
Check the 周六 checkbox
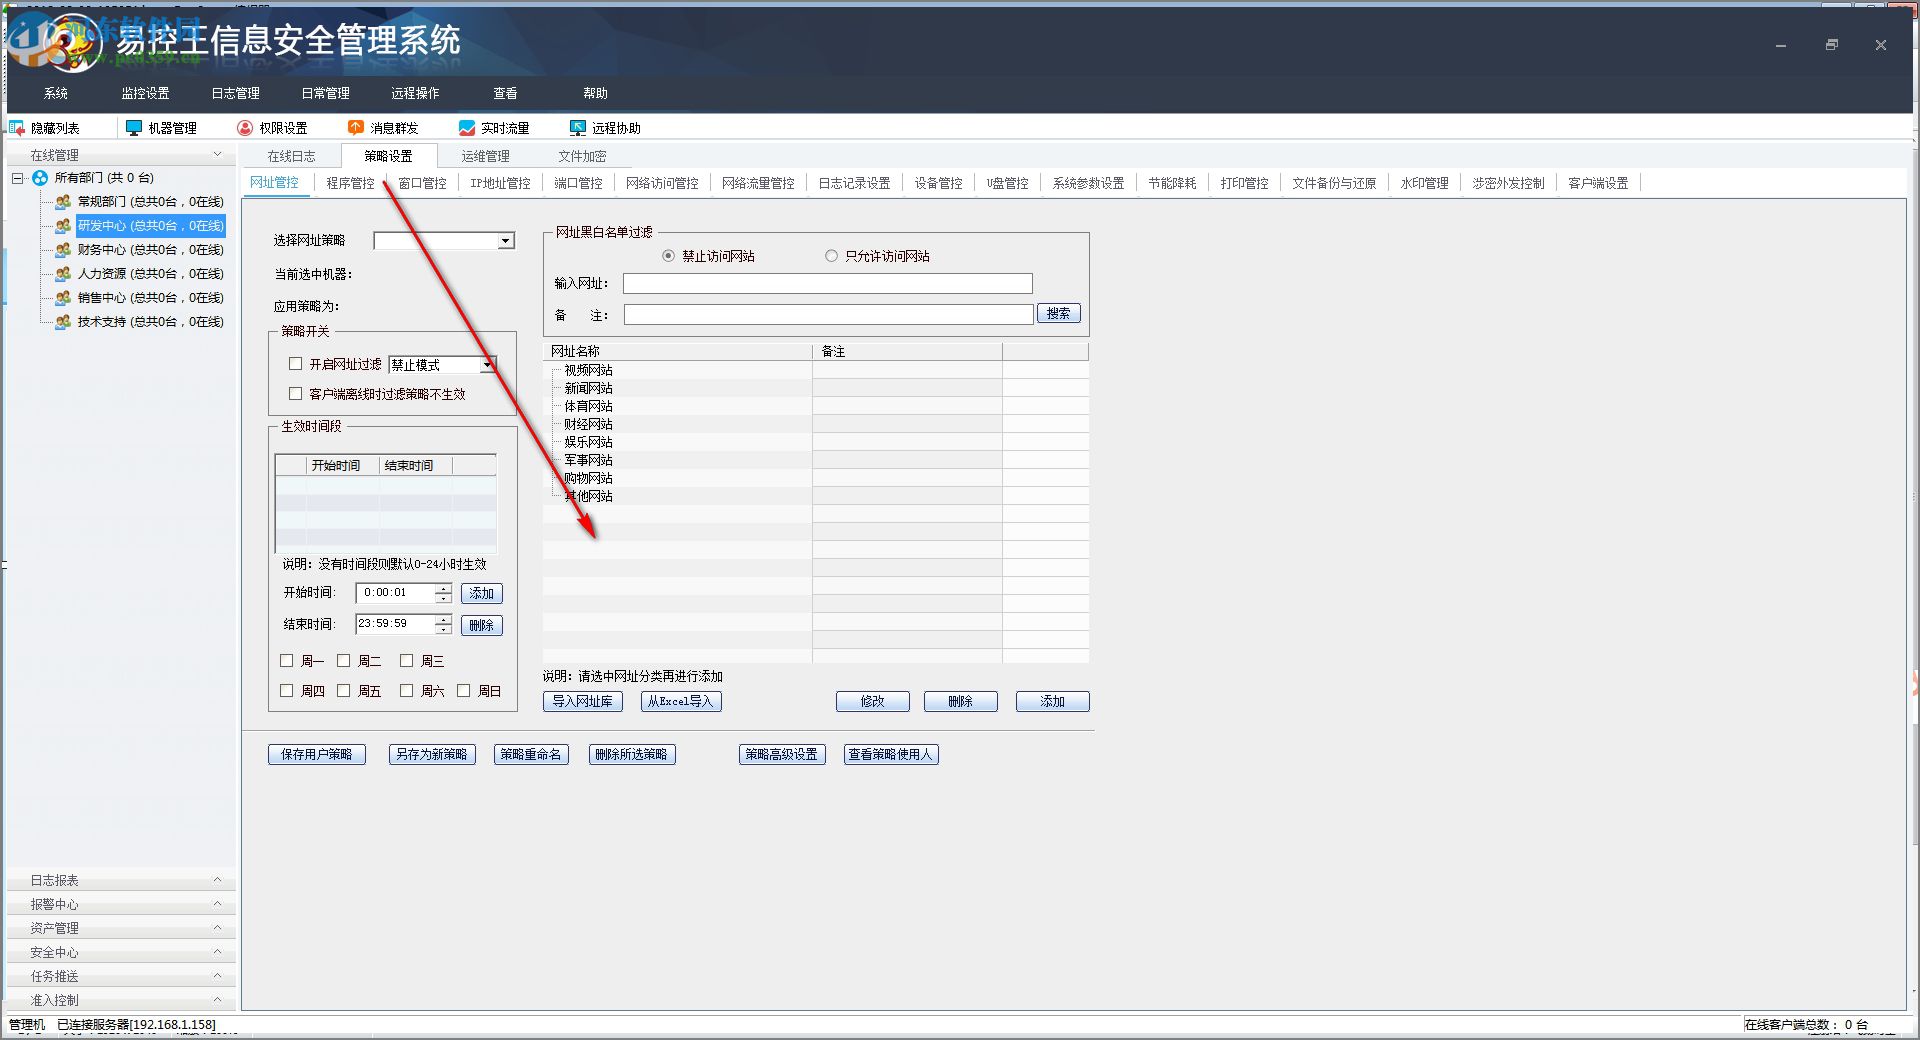[x=407, y=691]
